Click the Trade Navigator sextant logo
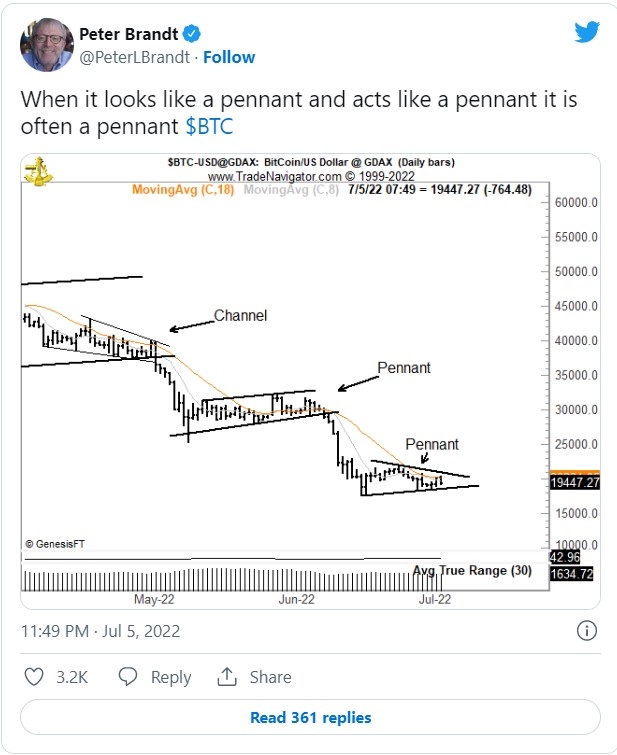Image resolution: width=617 pixels, height=755 pixels. (x=39, y=171)
